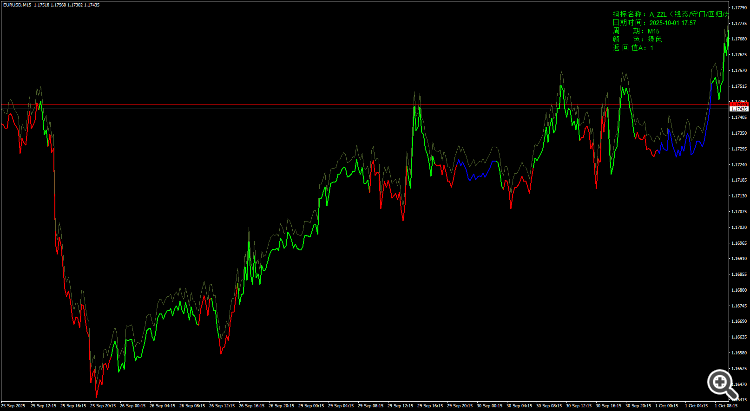Click the topmost price scale label
750x411 pixels.
click(739, 7)
